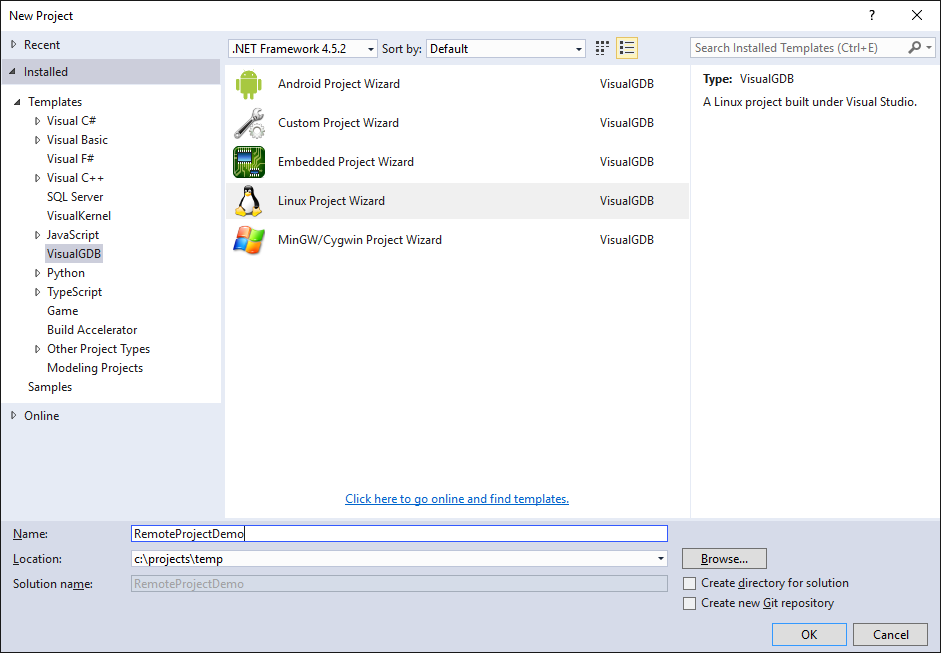Choose the Embedded Project Wizard chip icon
Screen dimensions: 941x653
[x=248, y=162]
